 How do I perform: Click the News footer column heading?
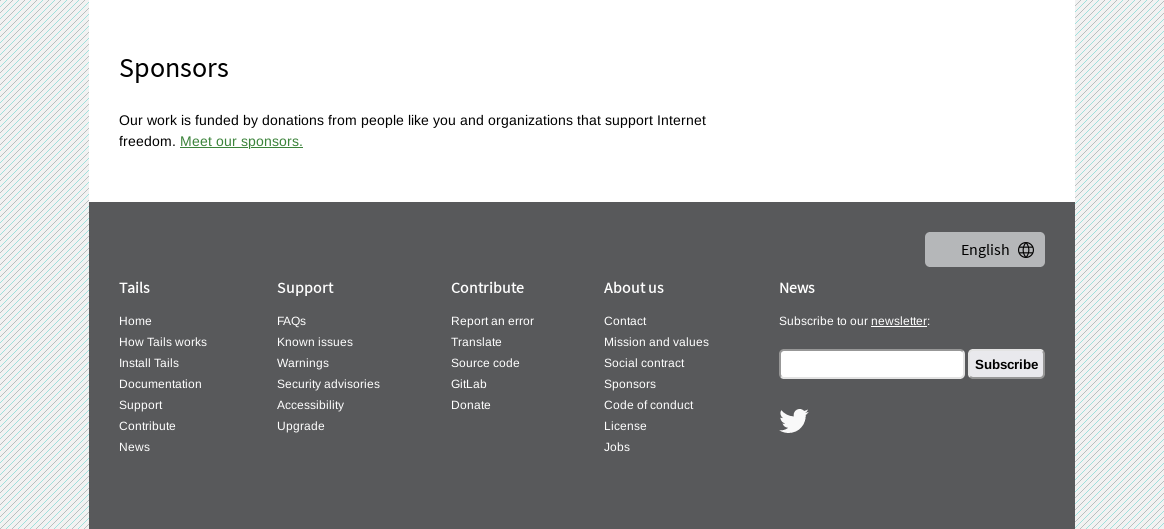tap(797, 287)
